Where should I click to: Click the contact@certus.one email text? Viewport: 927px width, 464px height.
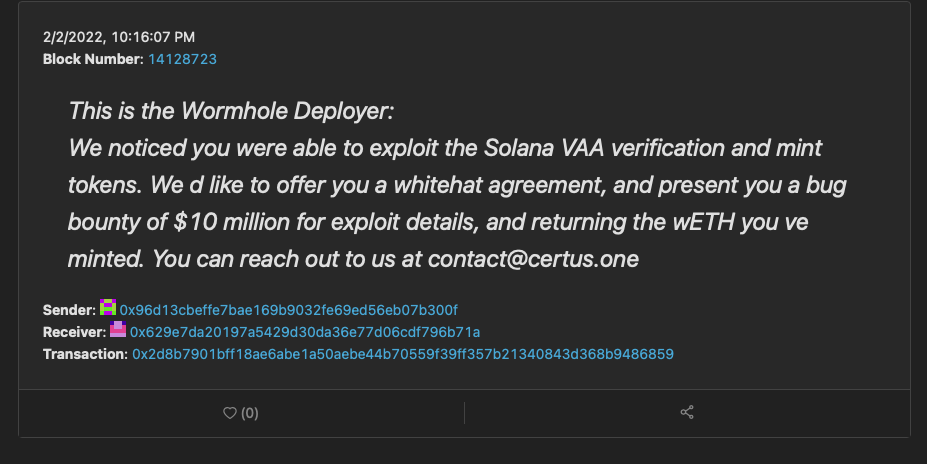[533, 258]
